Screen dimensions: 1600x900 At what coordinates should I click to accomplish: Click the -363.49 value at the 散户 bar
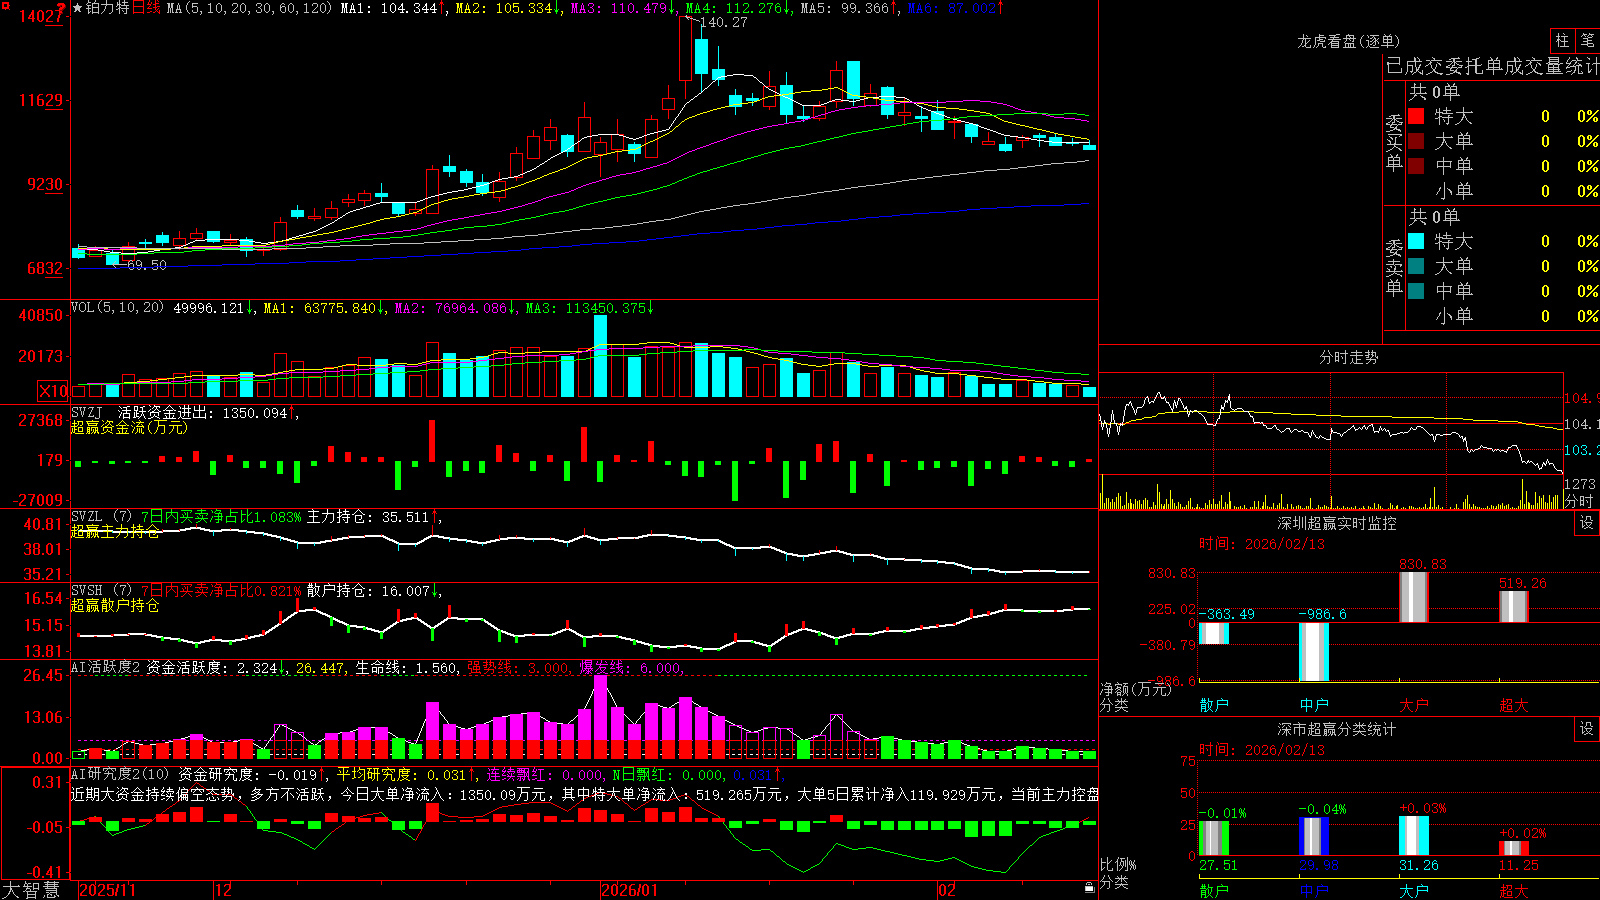[x=1226, y=614]
